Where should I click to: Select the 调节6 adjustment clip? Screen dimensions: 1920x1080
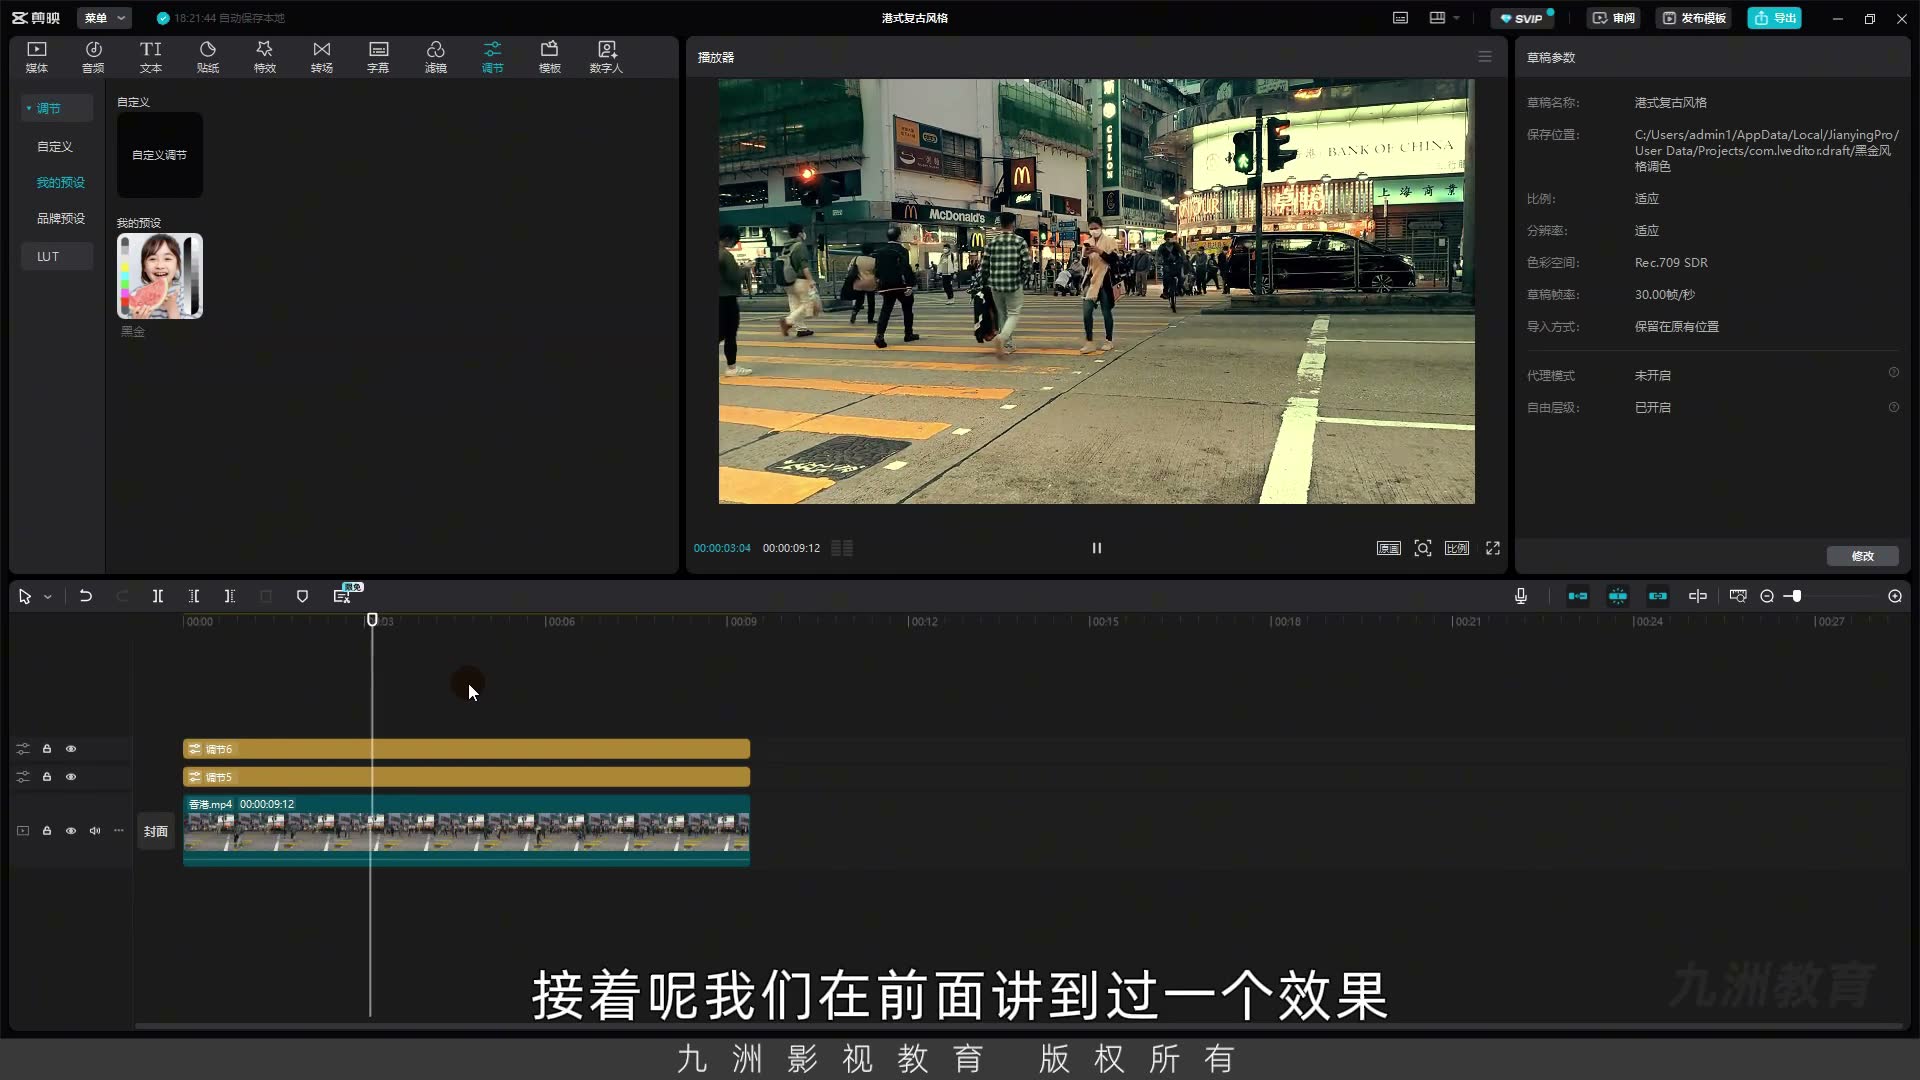click(466, 749)
